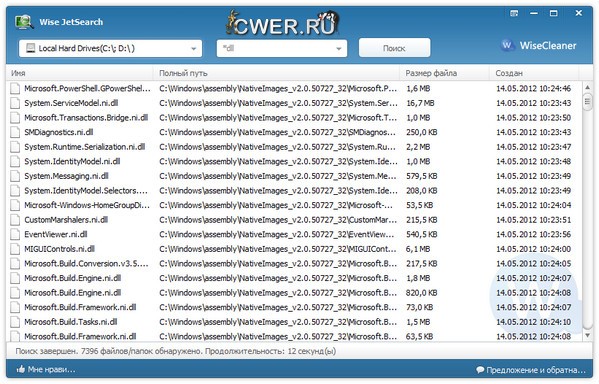This screenshot has width=599, height=384.
Task: Click the hard drive icon in drive selector
Action: (x=30, y=49)
